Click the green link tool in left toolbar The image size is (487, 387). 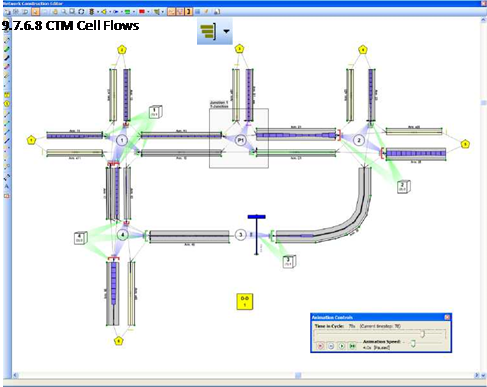tap(7, 49)
